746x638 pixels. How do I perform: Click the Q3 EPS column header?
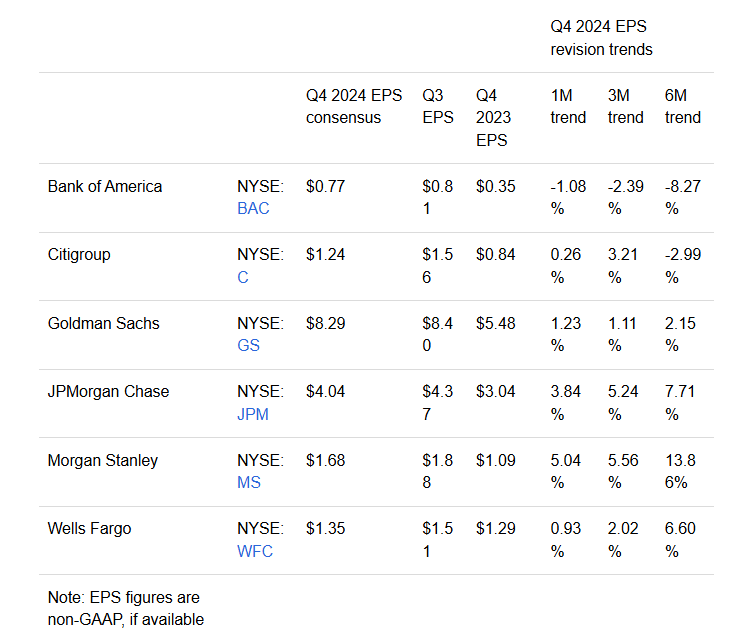(x=437, y=106)
